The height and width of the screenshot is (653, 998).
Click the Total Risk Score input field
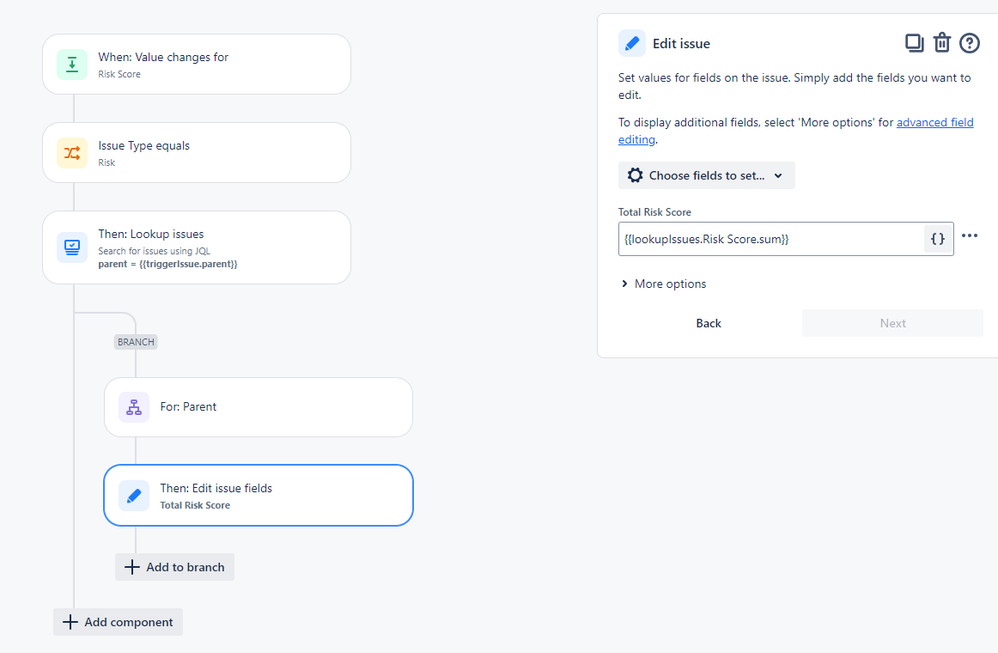pos(770,239)
